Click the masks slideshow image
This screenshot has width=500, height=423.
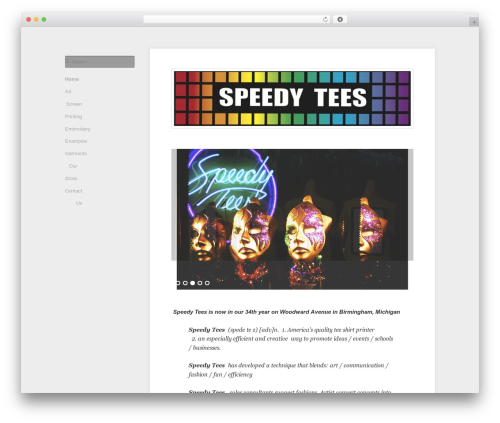292,219
